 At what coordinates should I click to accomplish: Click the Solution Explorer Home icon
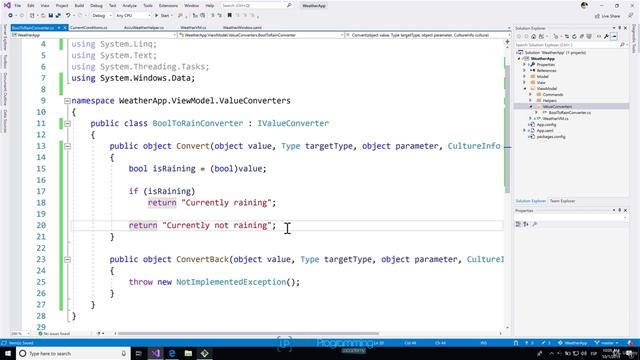click(x=533, y=36)
